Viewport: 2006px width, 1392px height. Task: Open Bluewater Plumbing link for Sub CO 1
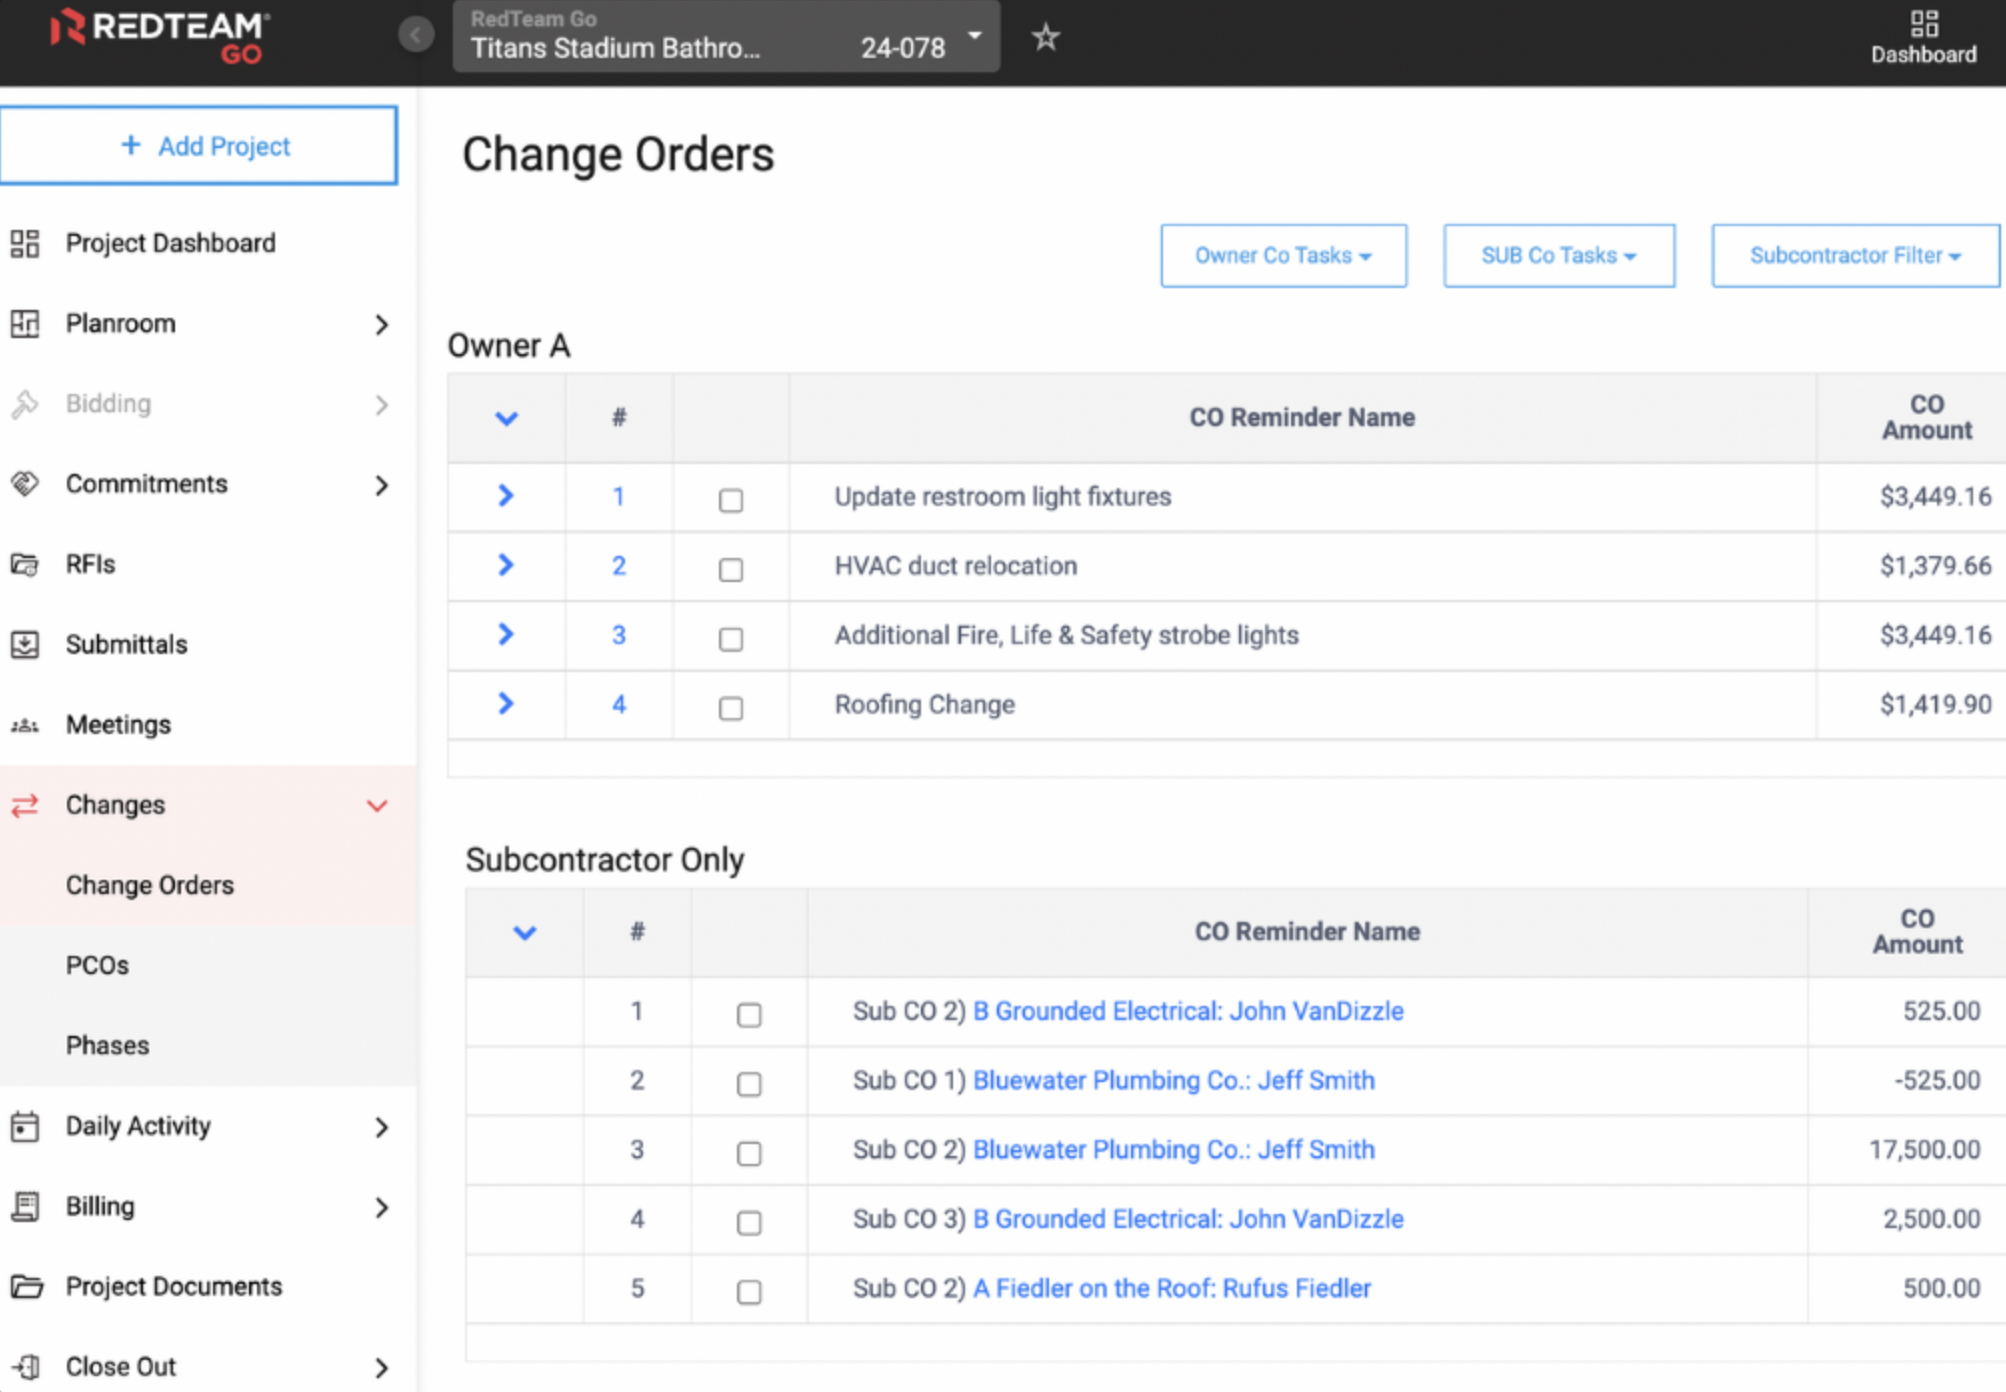(1174, 1080)
